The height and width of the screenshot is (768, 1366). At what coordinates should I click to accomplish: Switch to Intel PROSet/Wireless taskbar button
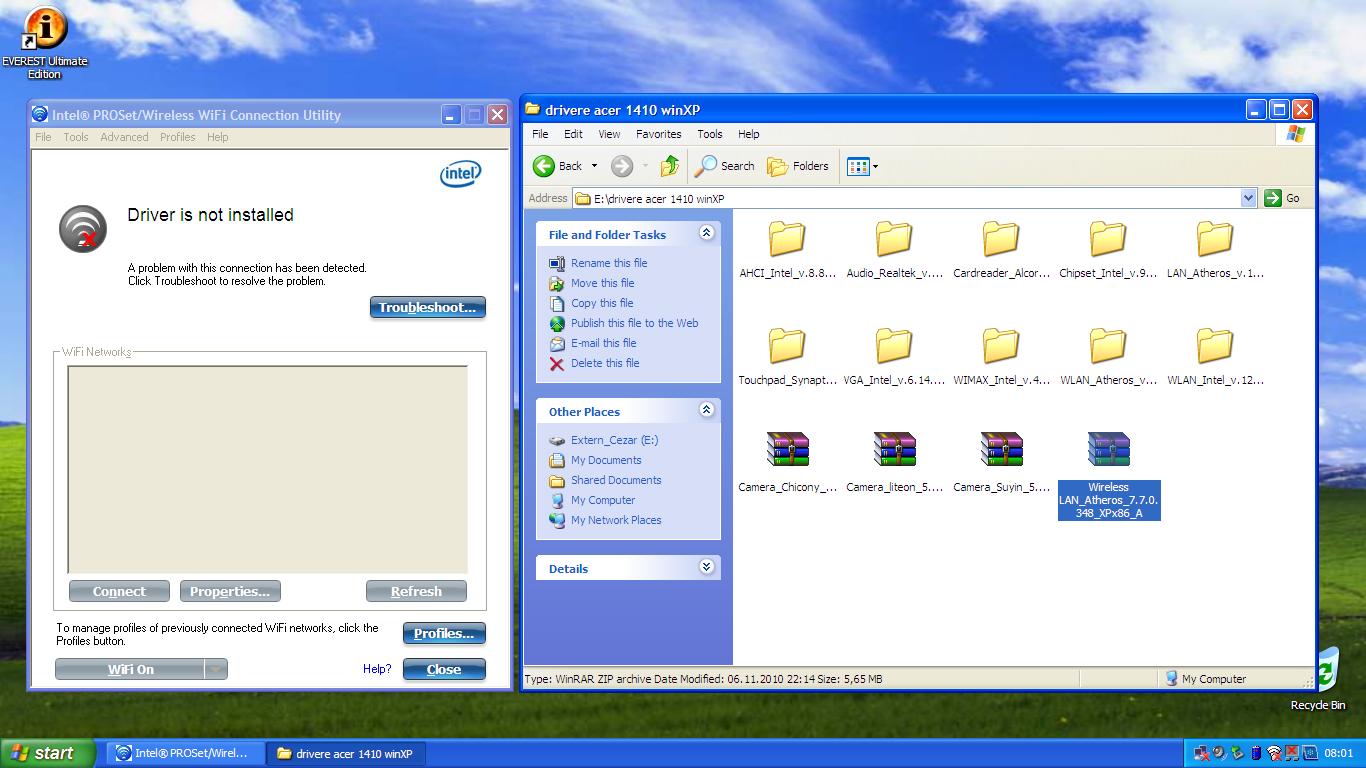coord(185,753)
